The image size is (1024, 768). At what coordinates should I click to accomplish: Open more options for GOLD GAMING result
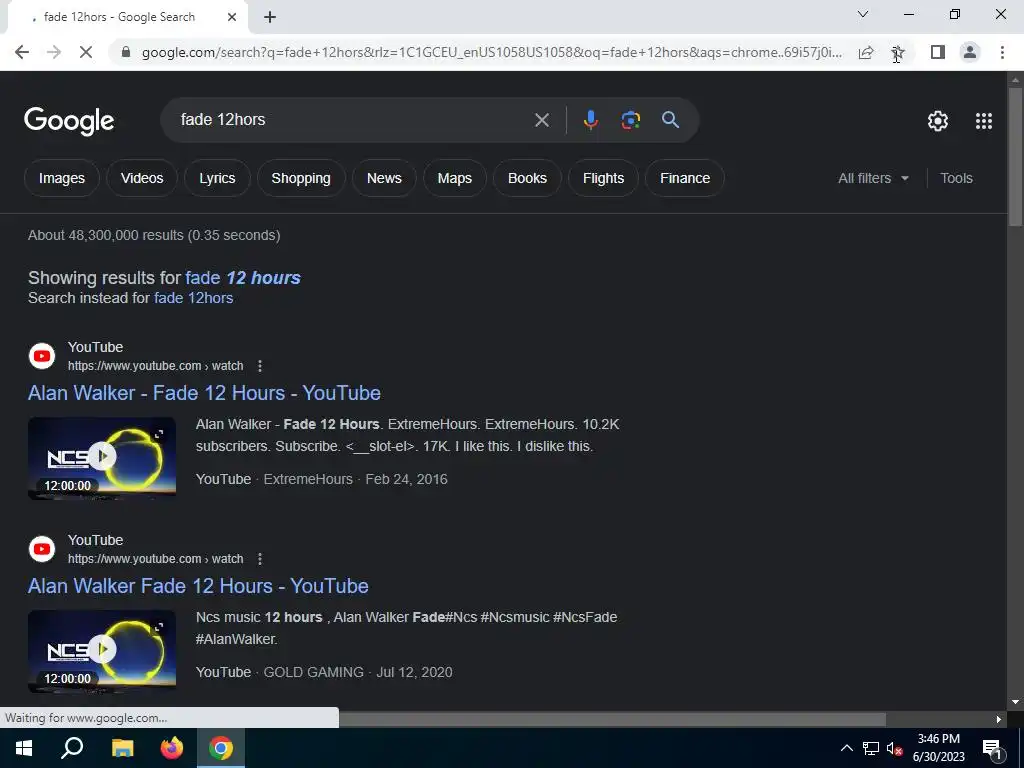tap(260, 559)
